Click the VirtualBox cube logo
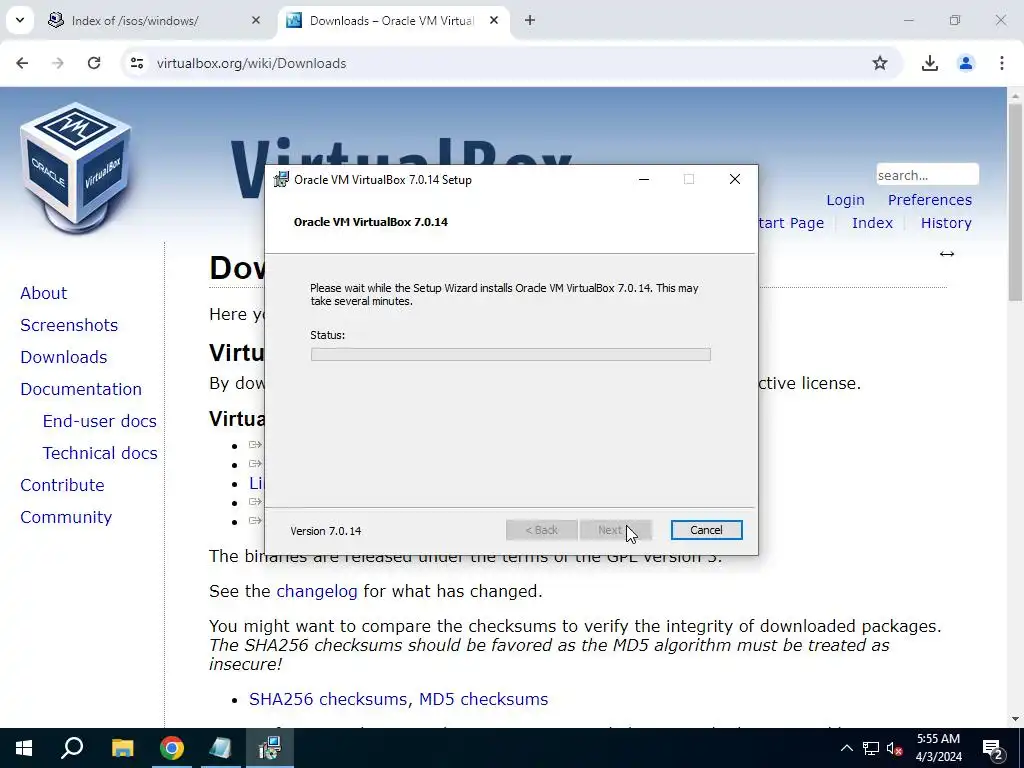Viewport: 1024px width, 768px height. tap(75, 168)
